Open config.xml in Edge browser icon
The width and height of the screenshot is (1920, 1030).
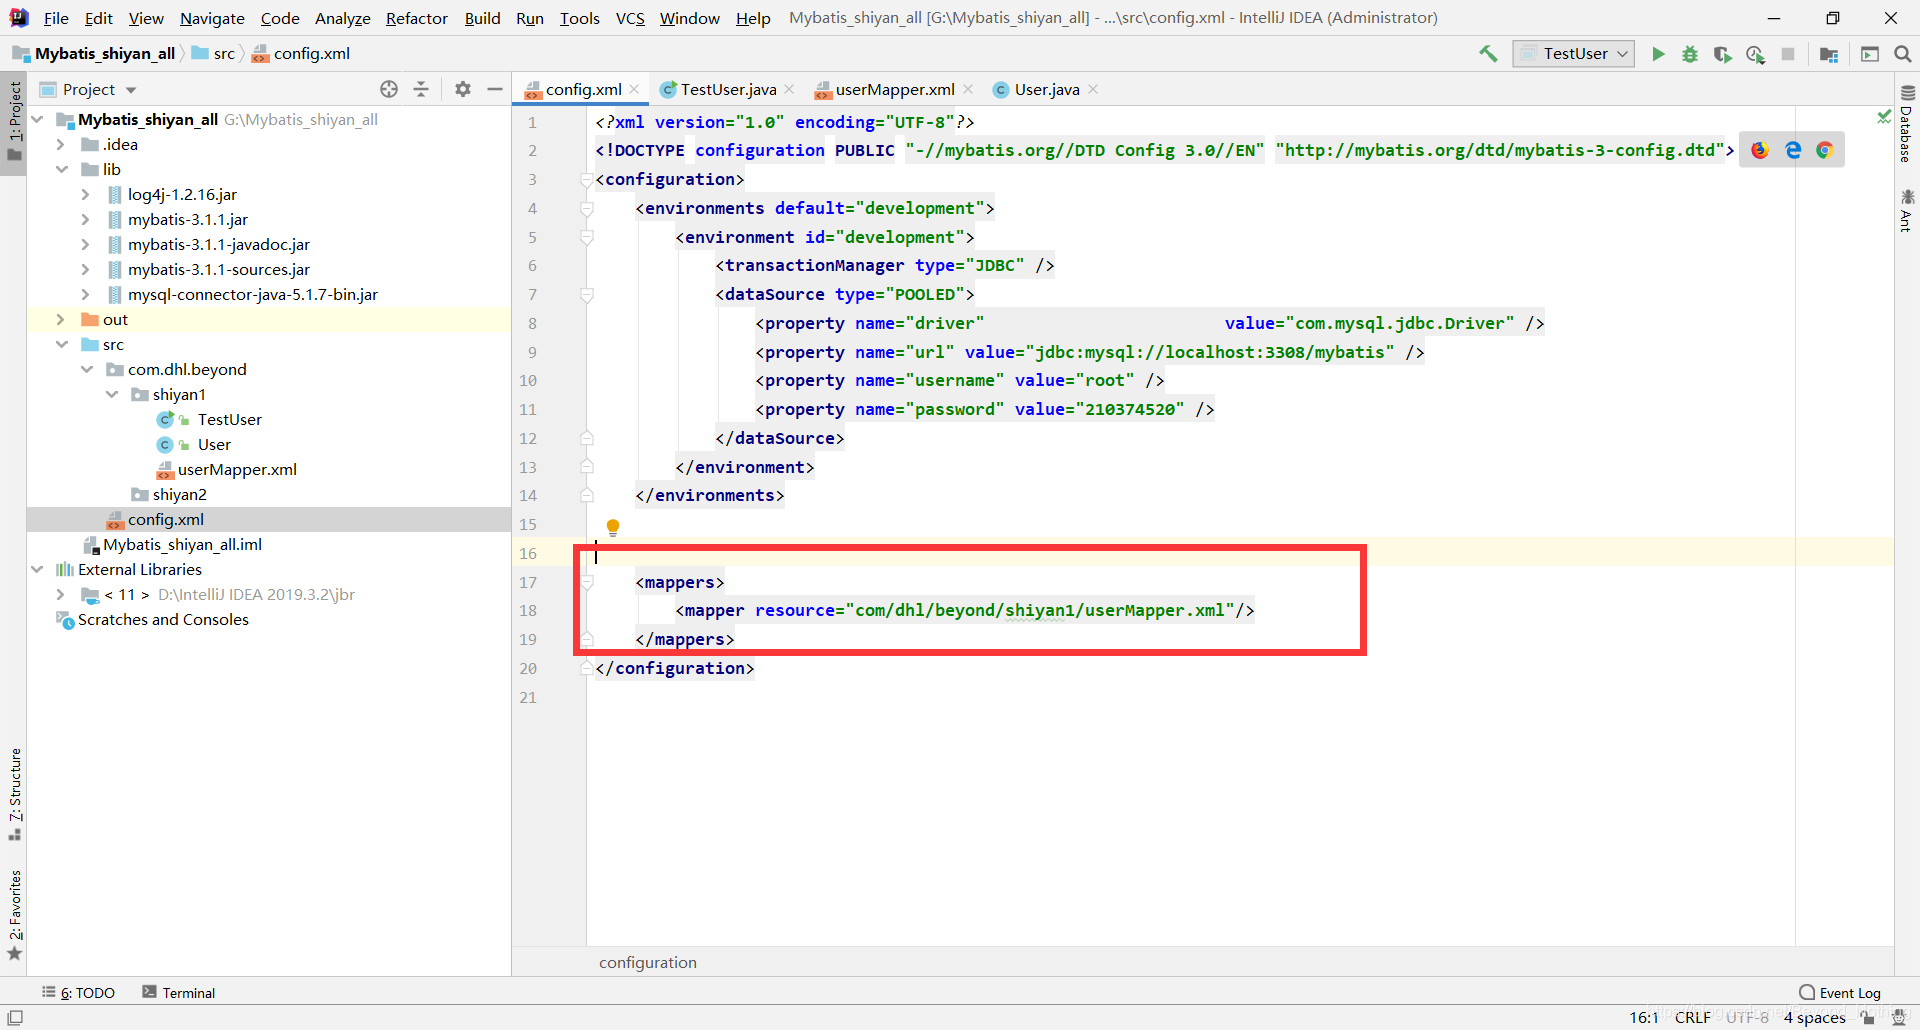click(1793, 150)
